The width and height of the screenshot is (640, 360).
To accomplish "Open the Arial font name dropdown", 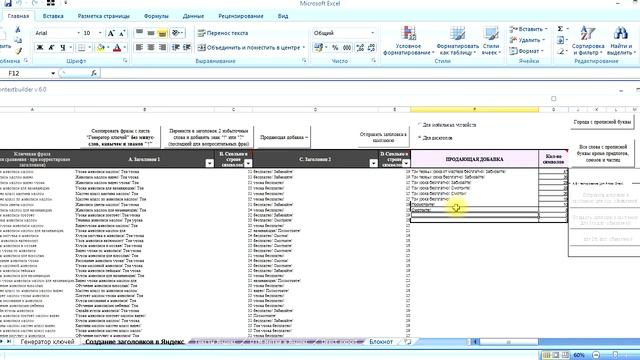I will [x=78, y=33].
